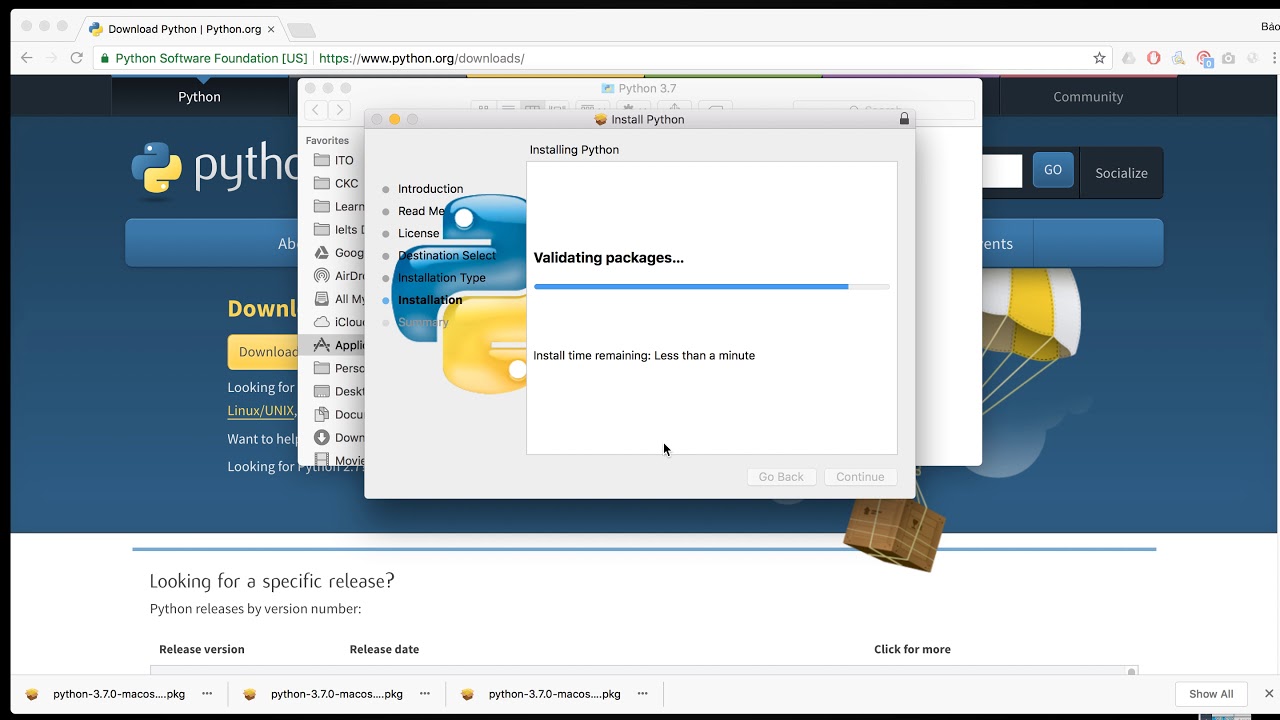
Task: Click the releases table scrollbar
Action: (1132, 672)
